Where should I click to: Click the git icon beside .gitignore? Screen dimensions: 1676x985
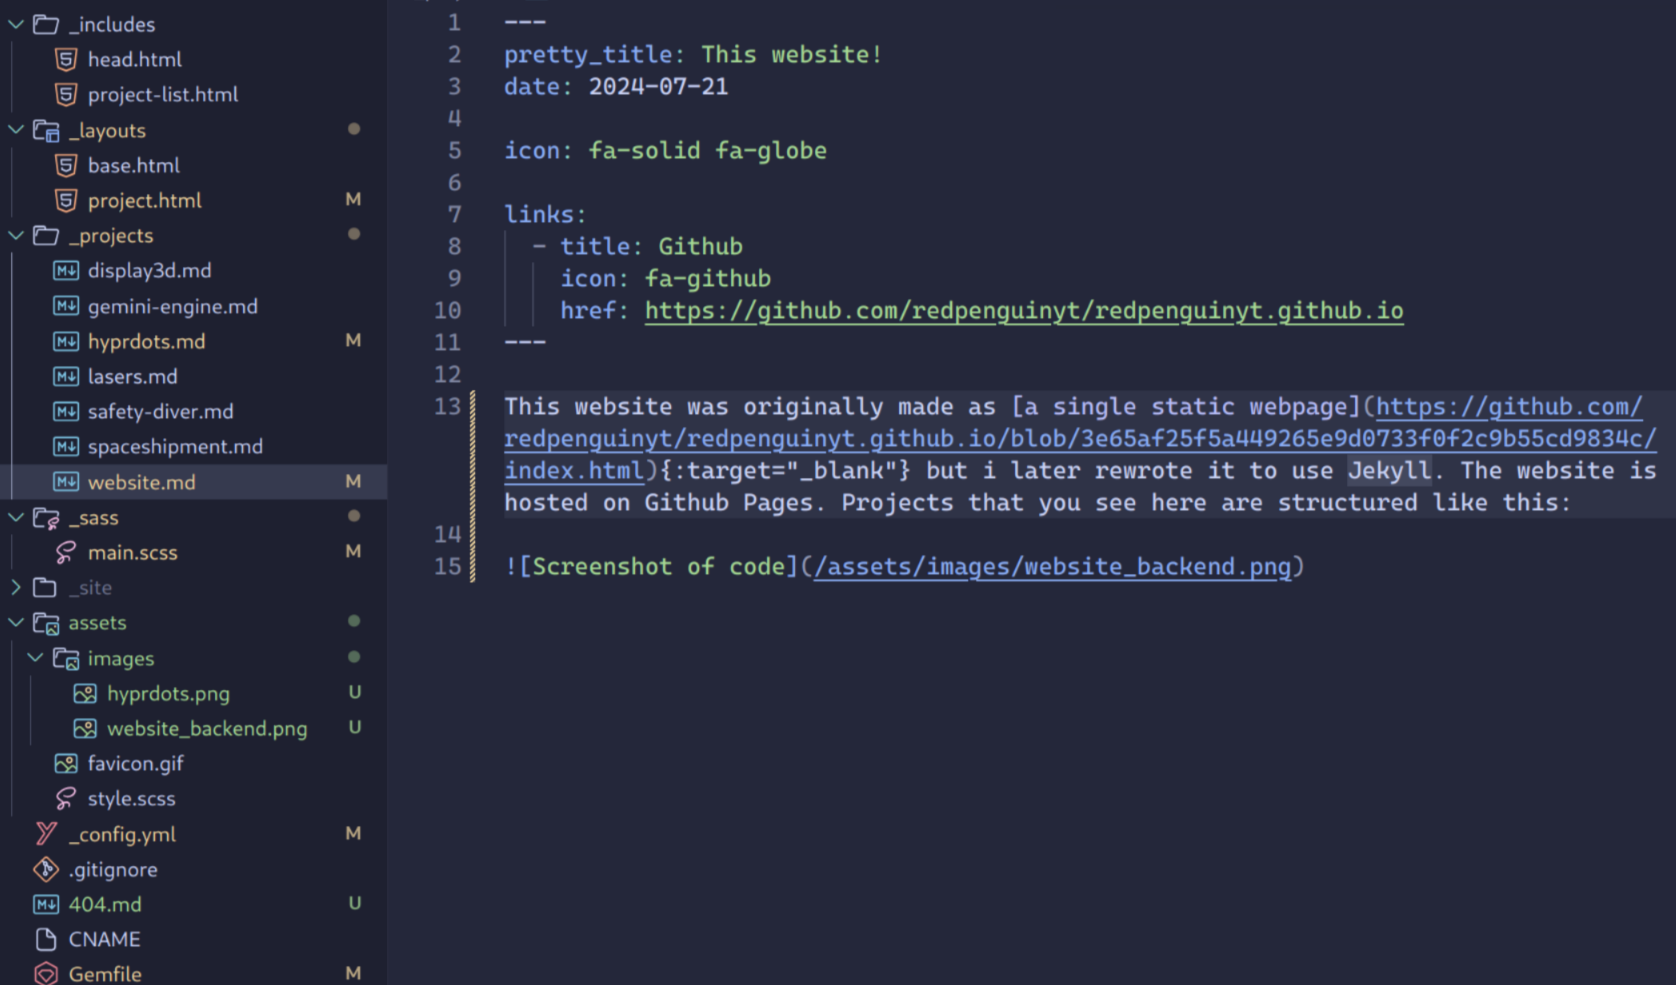pyautogui.click(x=45, y=869)
